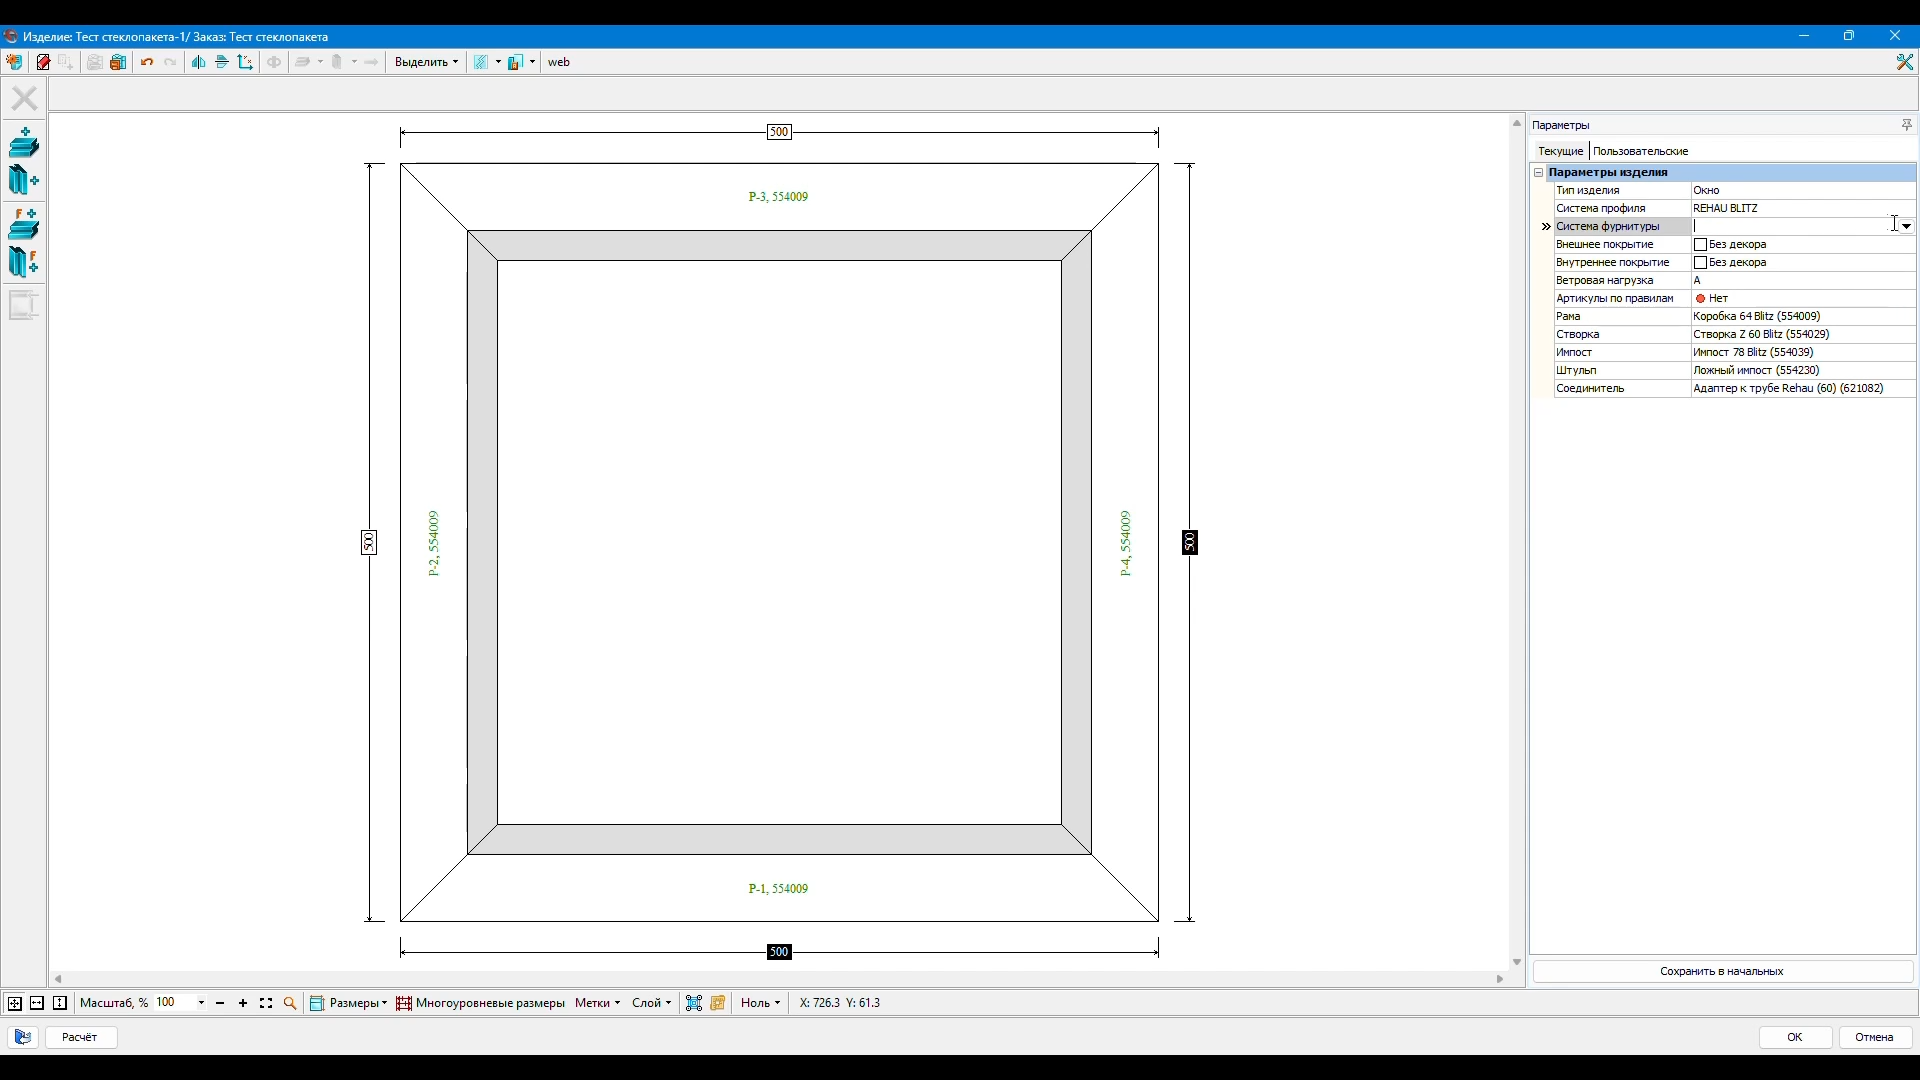Toggle the Внешнее покрытие Без декора checkbox
Screen dimensions: 1920x1080
tap(1700, 245)
